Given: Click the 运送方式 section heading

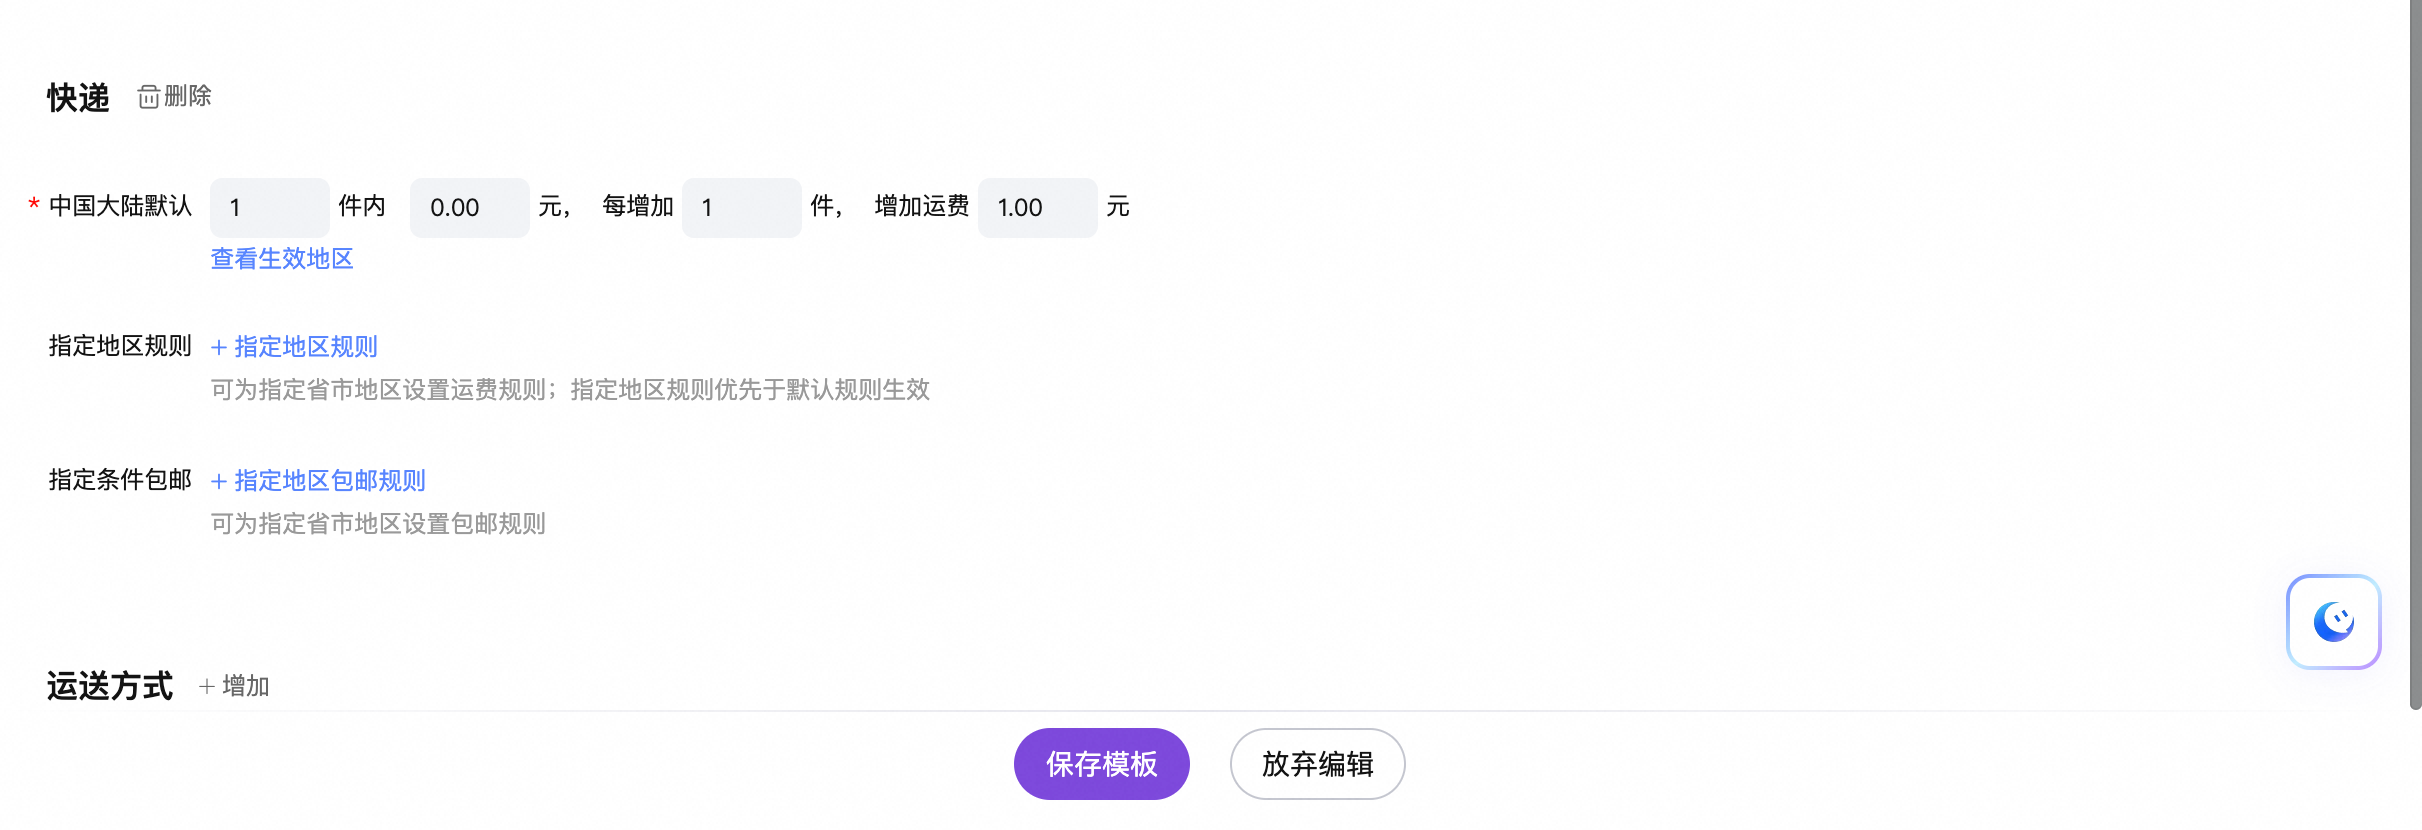Looking at the screenshot, I should click(110, 686).
